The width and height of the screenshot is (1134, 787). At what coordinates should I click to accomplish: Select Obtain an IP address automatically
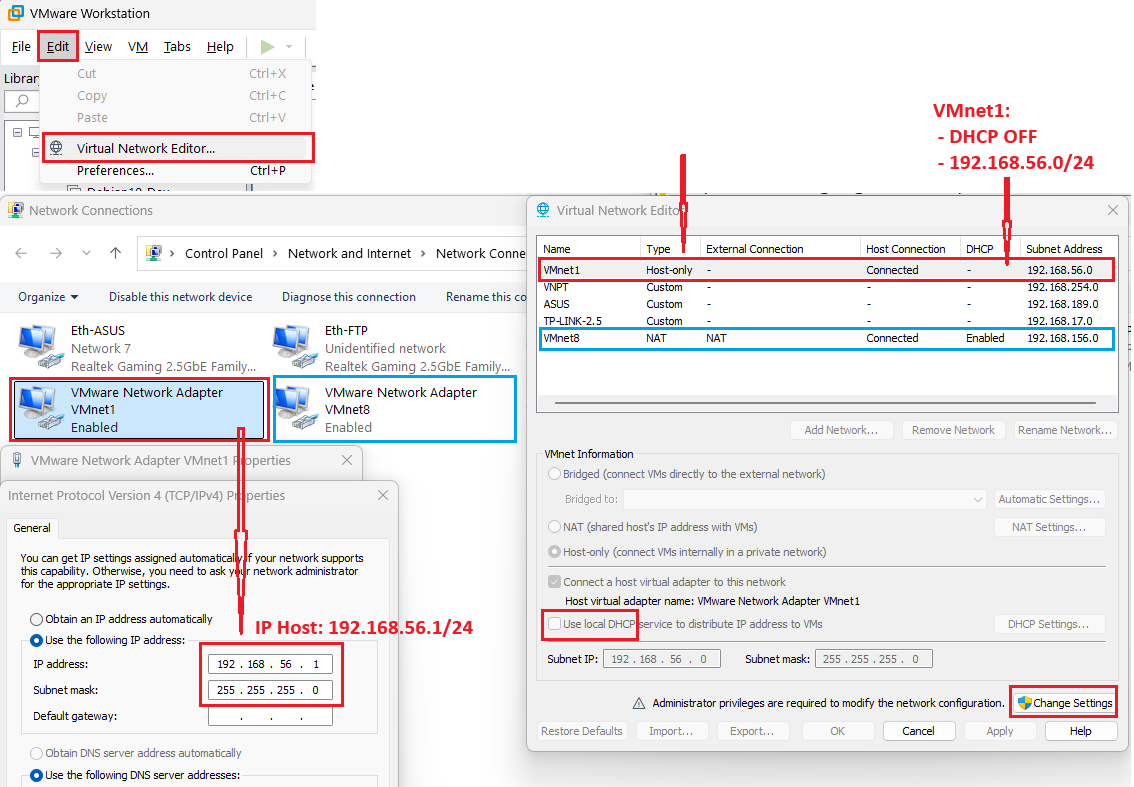click(36, 619)
